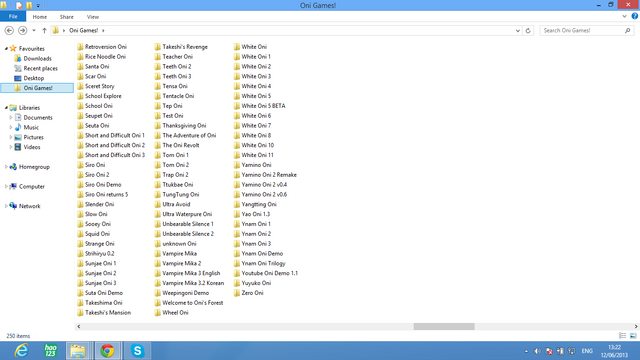Click the Oni Games! breadcrumb in address bar
640x360 pixels.
[83, 31]
